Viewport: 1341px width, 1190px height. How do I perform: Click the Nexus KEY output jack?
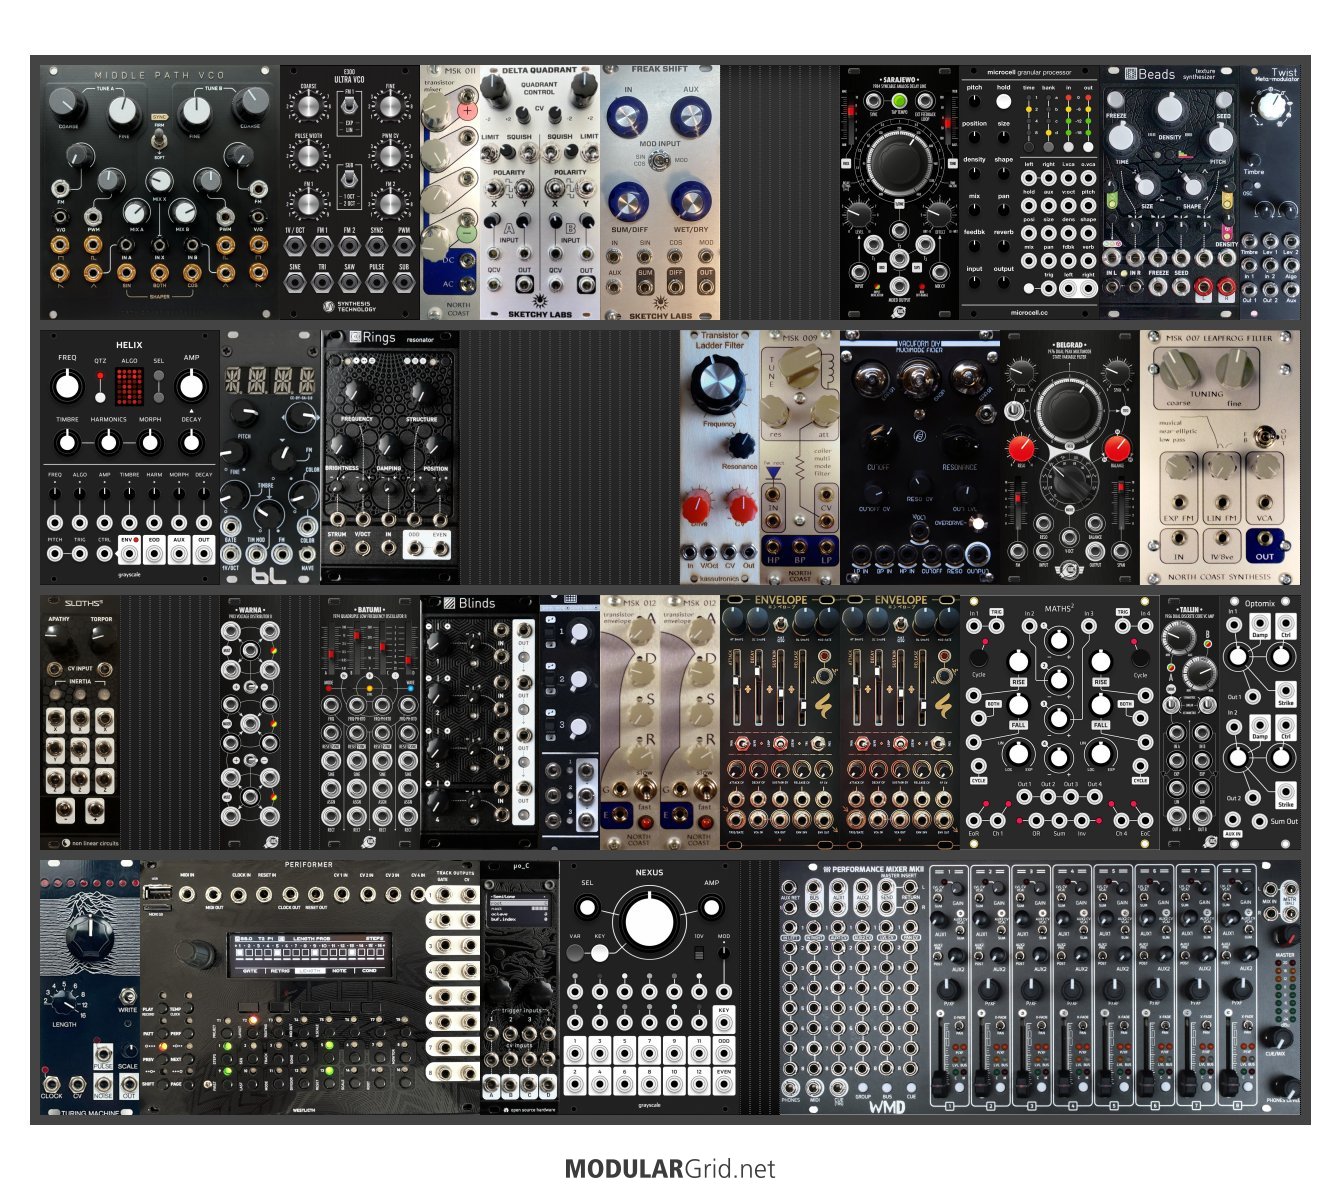[x=724, y=1024]
